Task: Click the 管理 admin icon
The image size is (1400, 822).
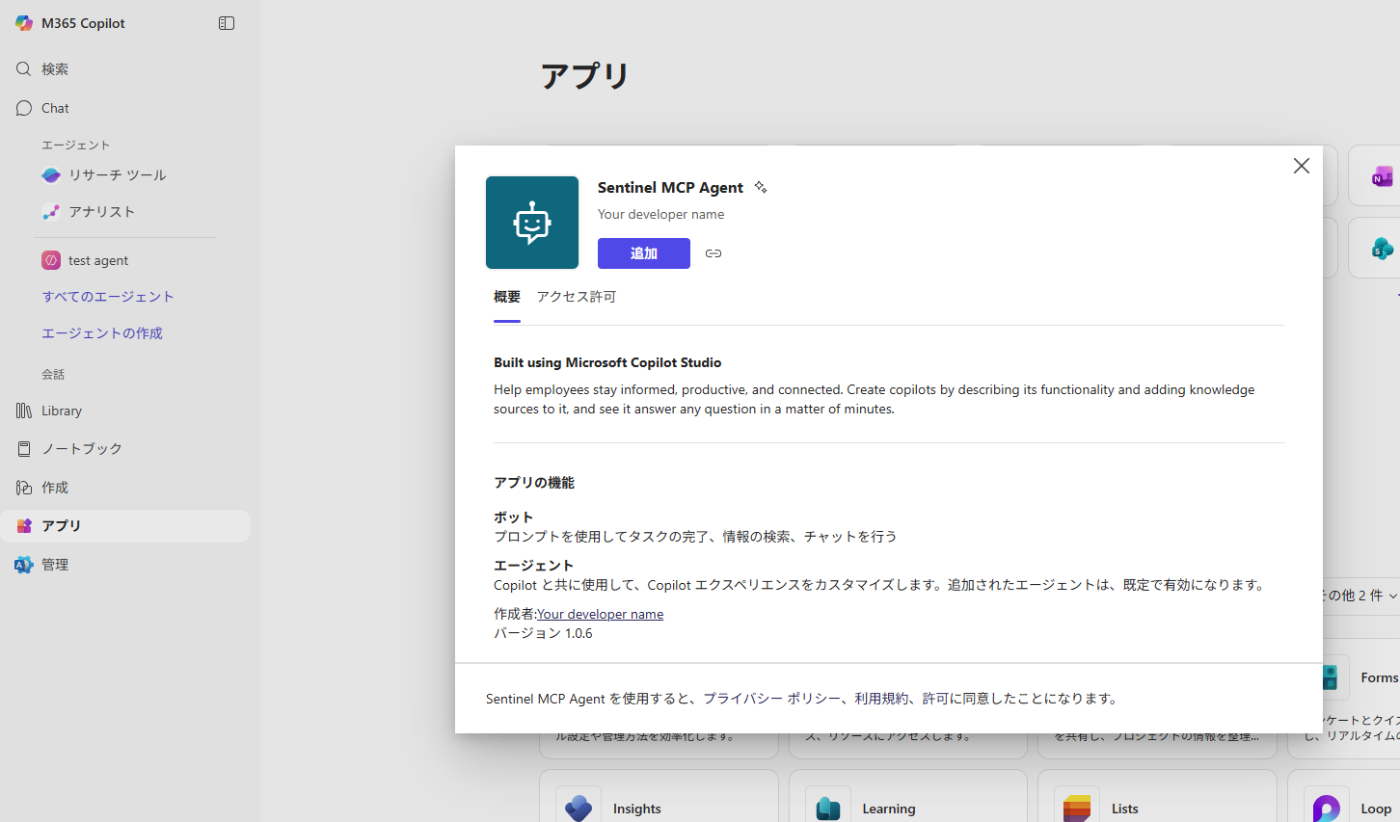Action: pyautogui.click(x=24, y=565)
